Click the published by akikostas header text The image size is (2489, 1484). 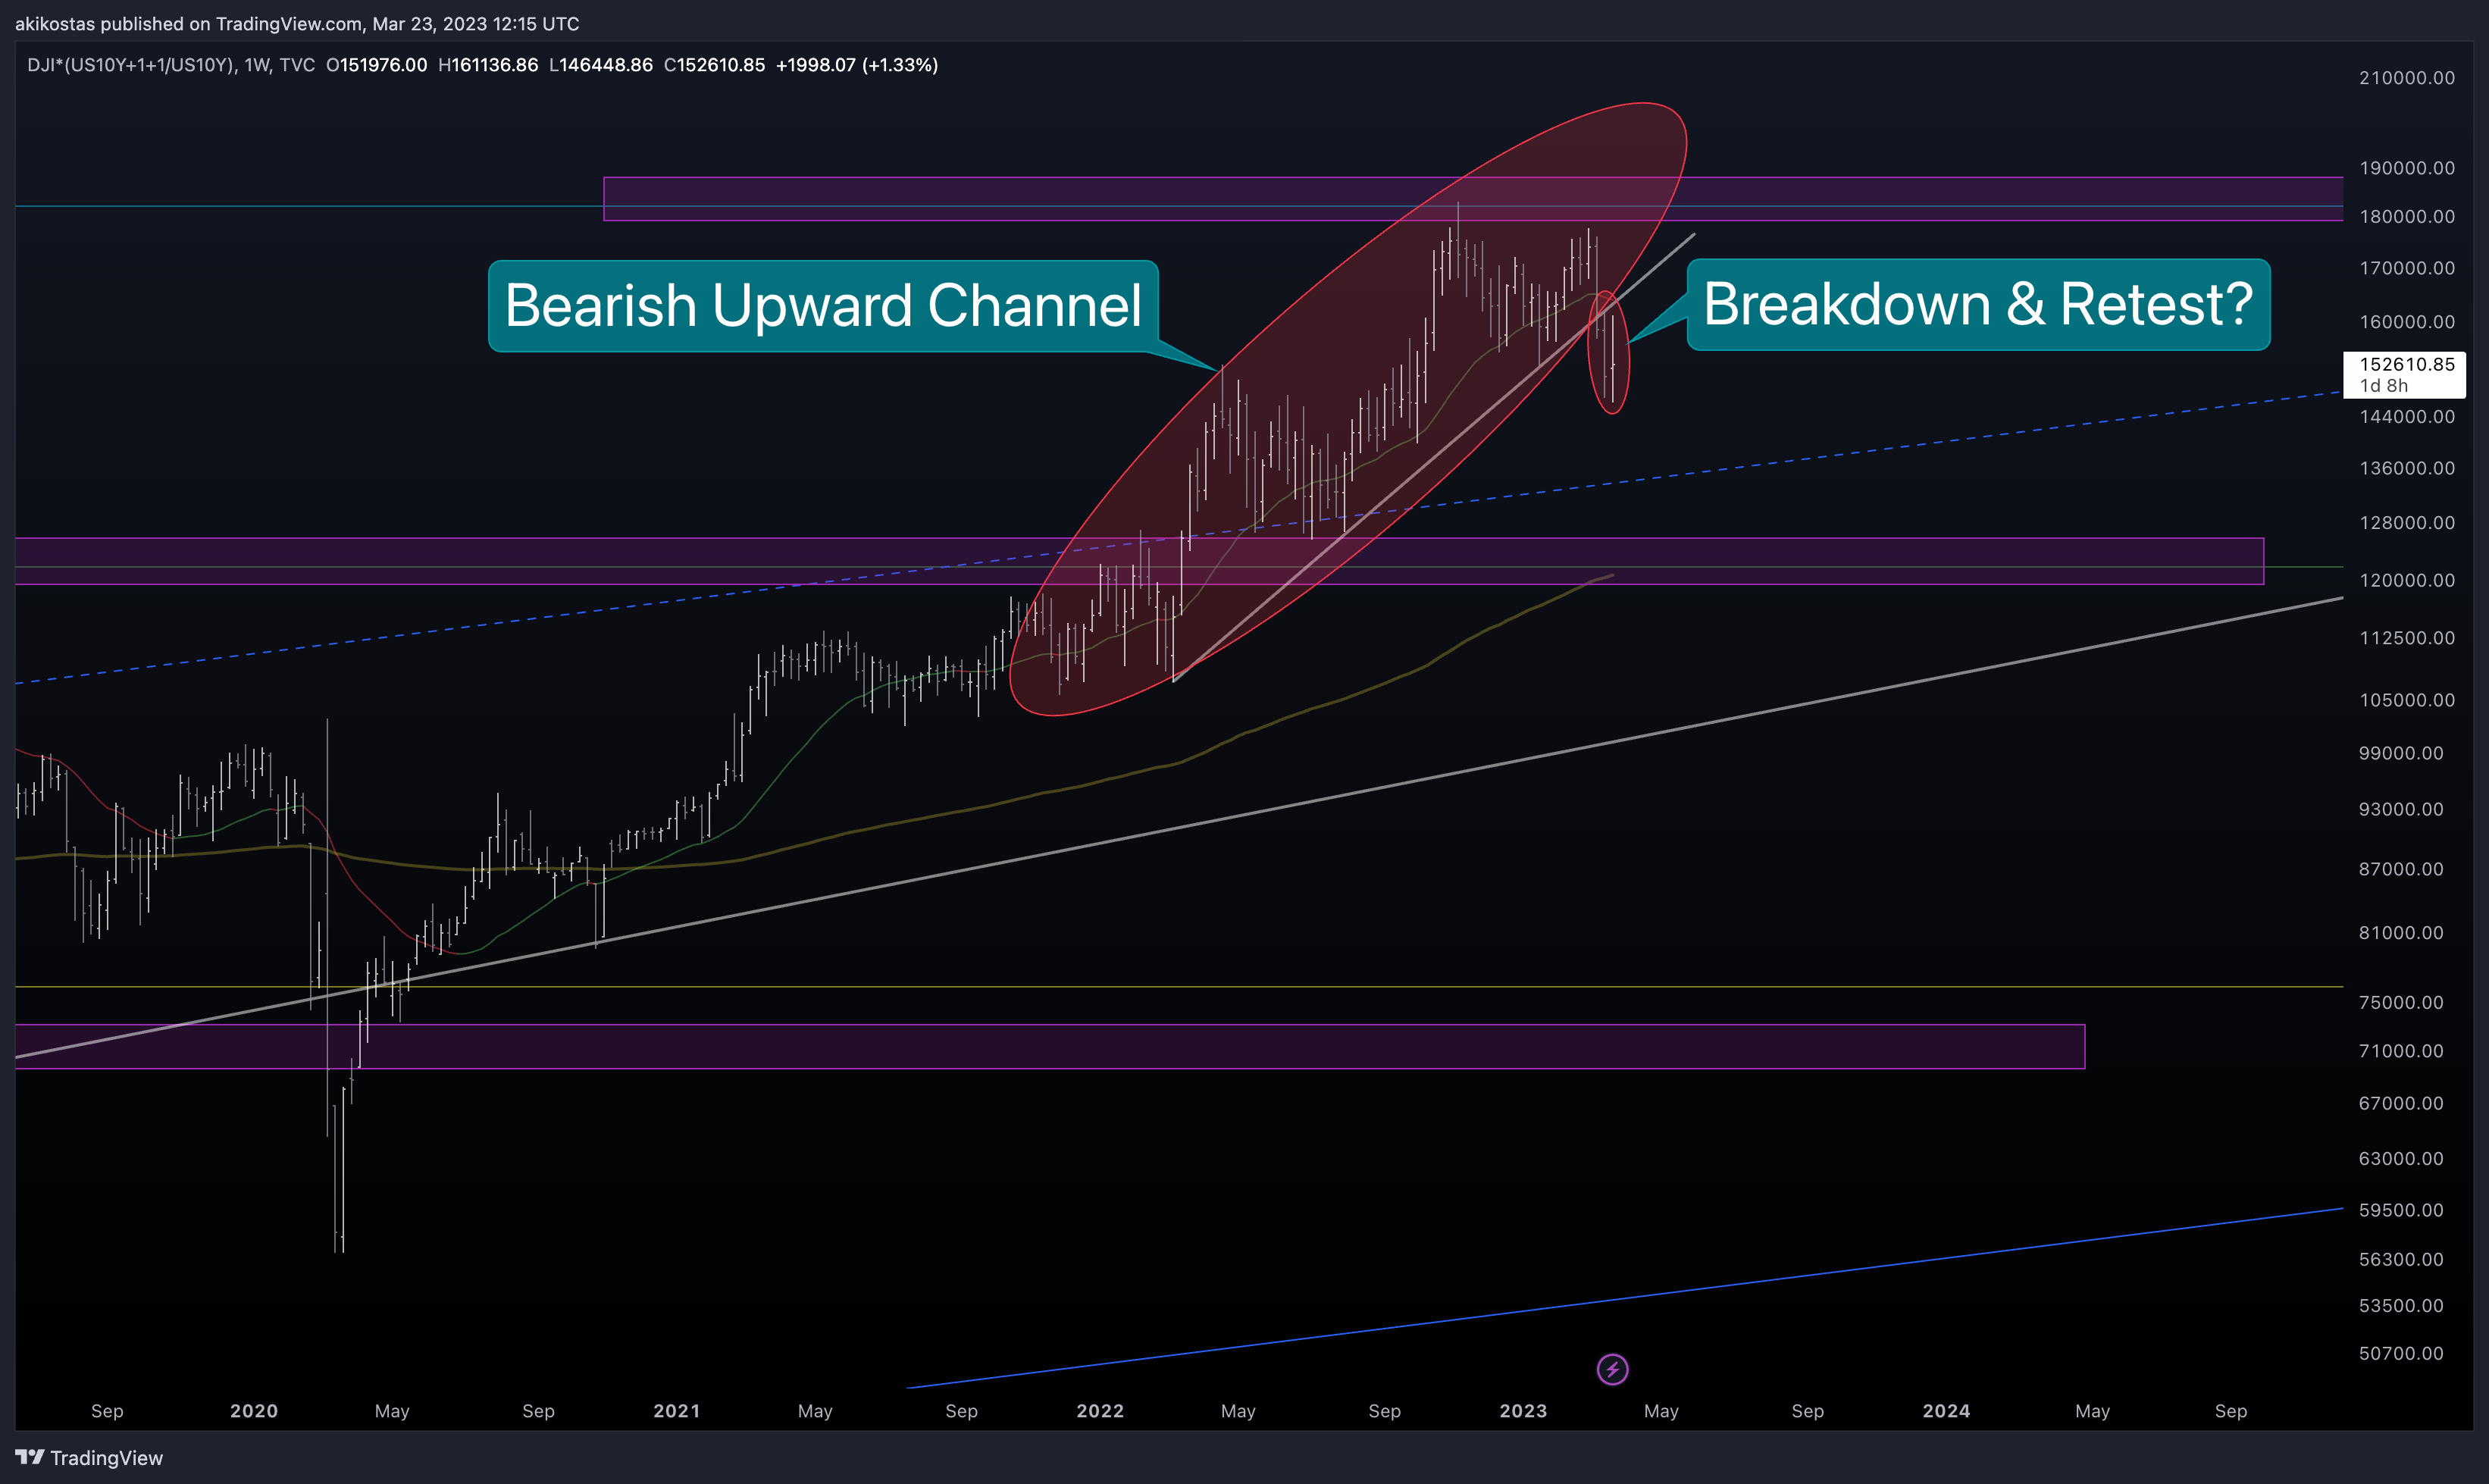tap(297, 23)
